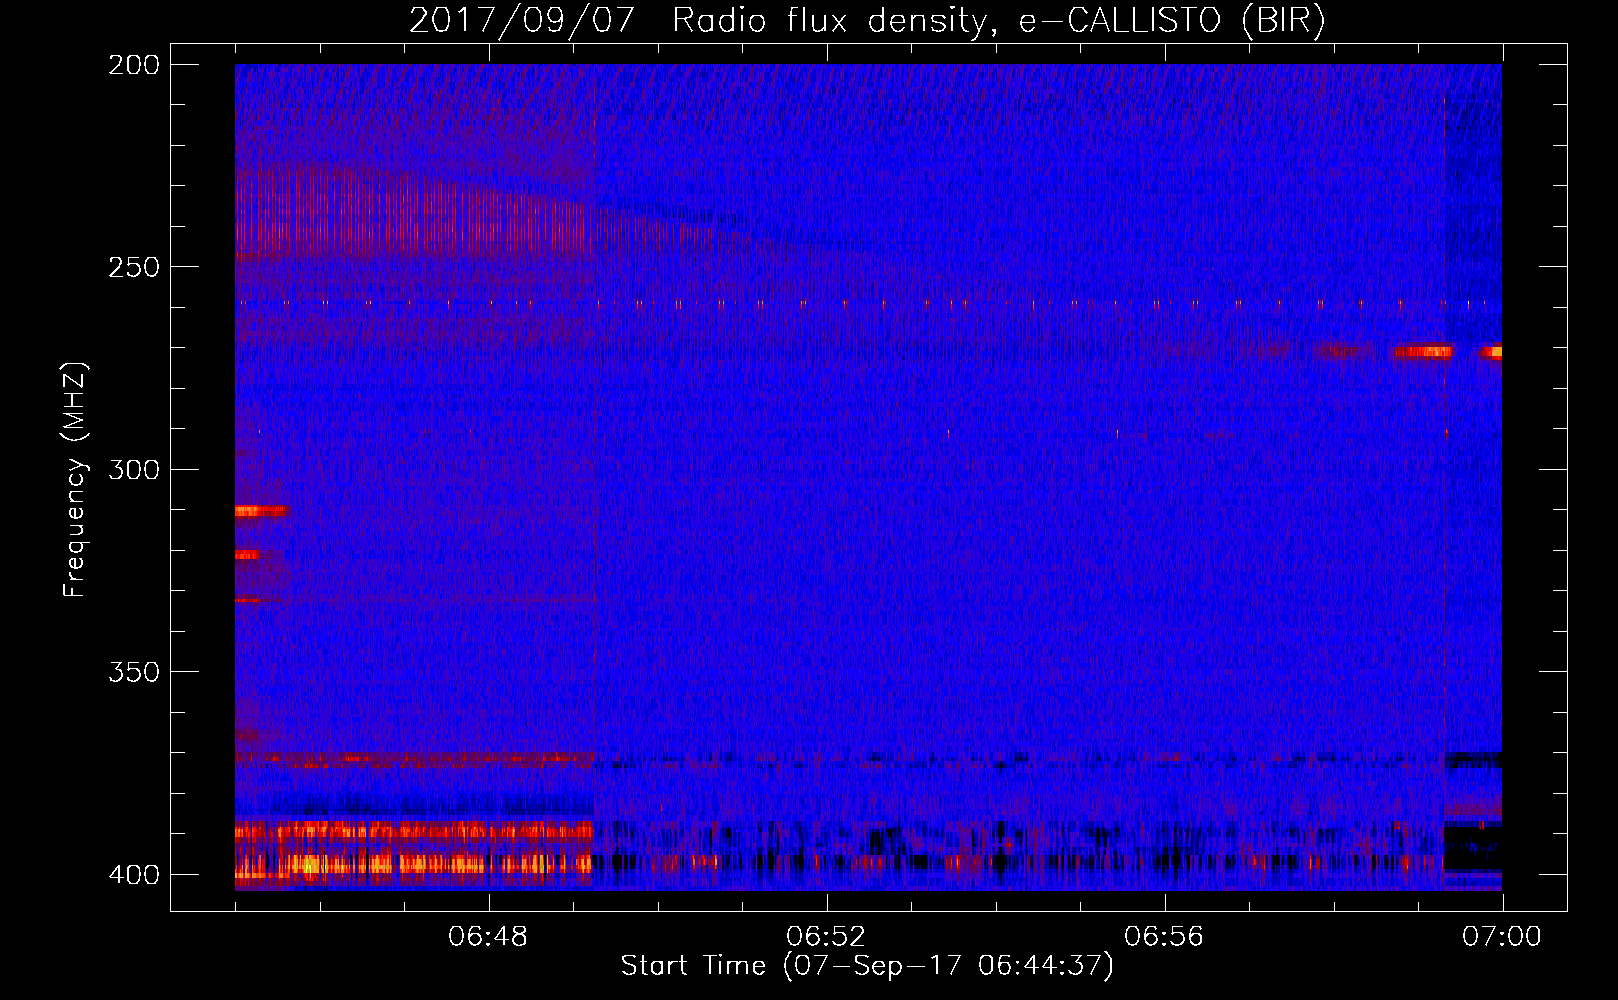
Task: Click the bright red emission band near 270 MHz
Action: point(1422,352)
